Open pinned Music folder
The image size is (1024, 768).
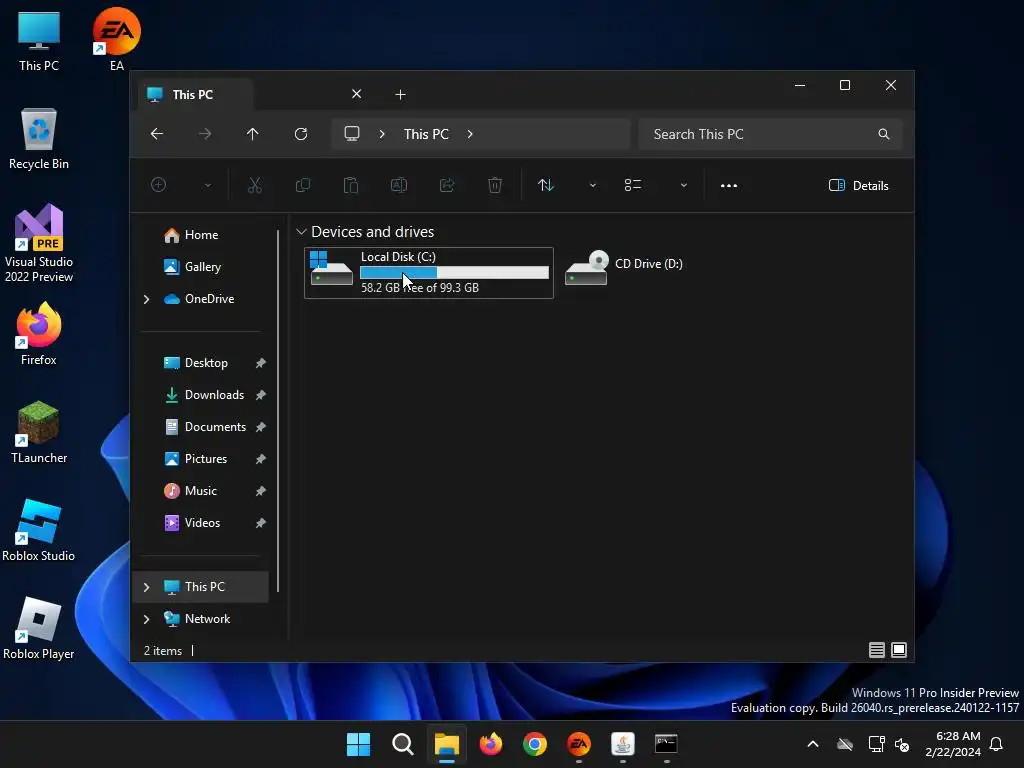coord(202,491)
